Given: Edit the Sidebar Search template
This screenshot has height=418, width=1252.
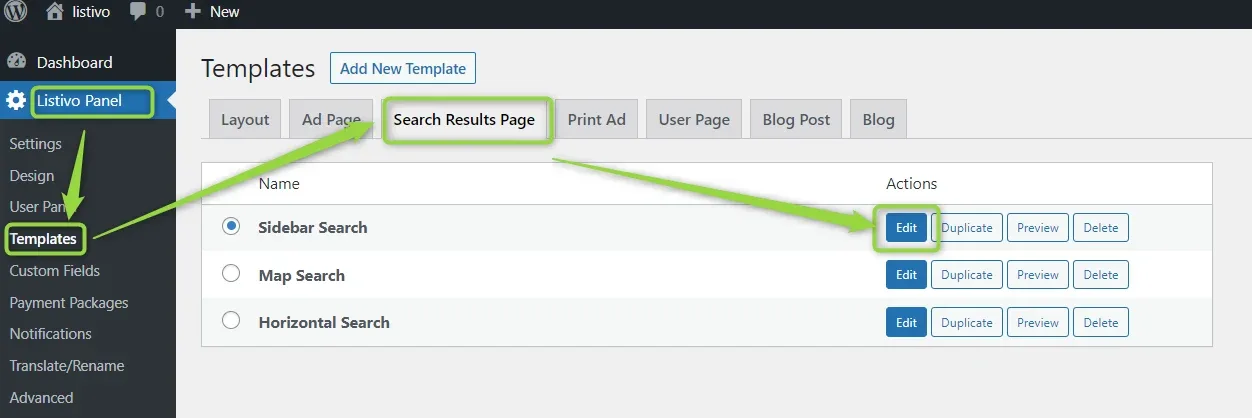Looking at the screenshot, I should click(x=906, y=227).
